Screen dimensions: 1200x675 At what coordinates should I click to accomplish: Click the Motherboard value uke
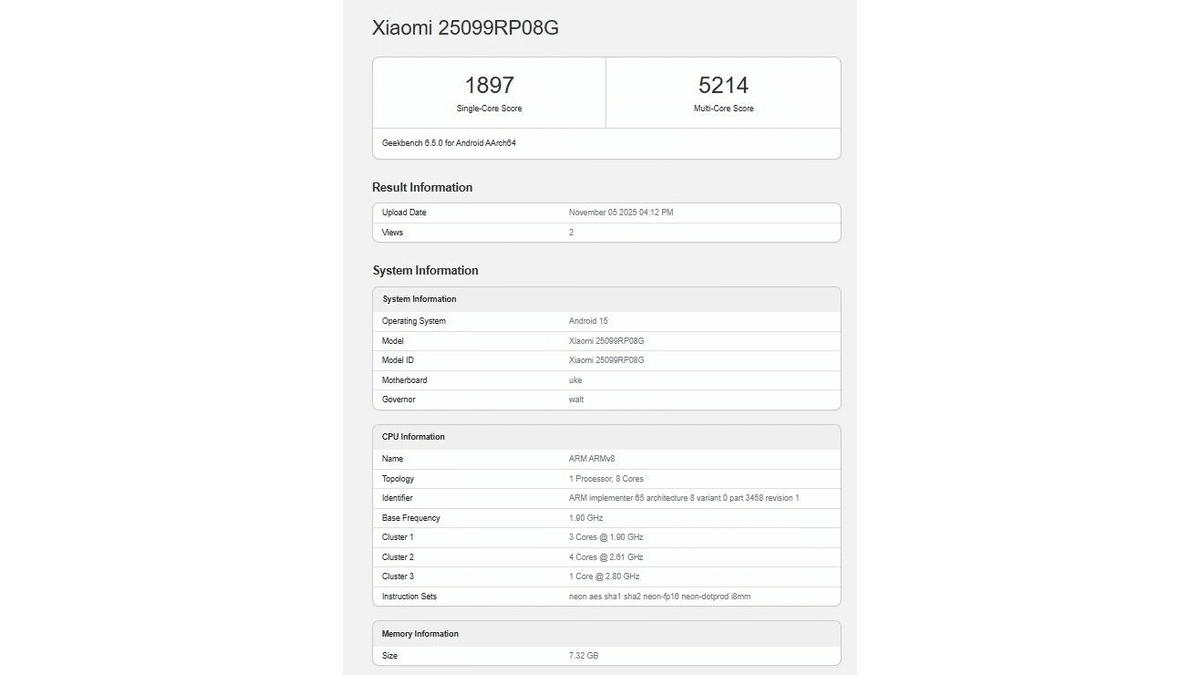tap(576, 380)
